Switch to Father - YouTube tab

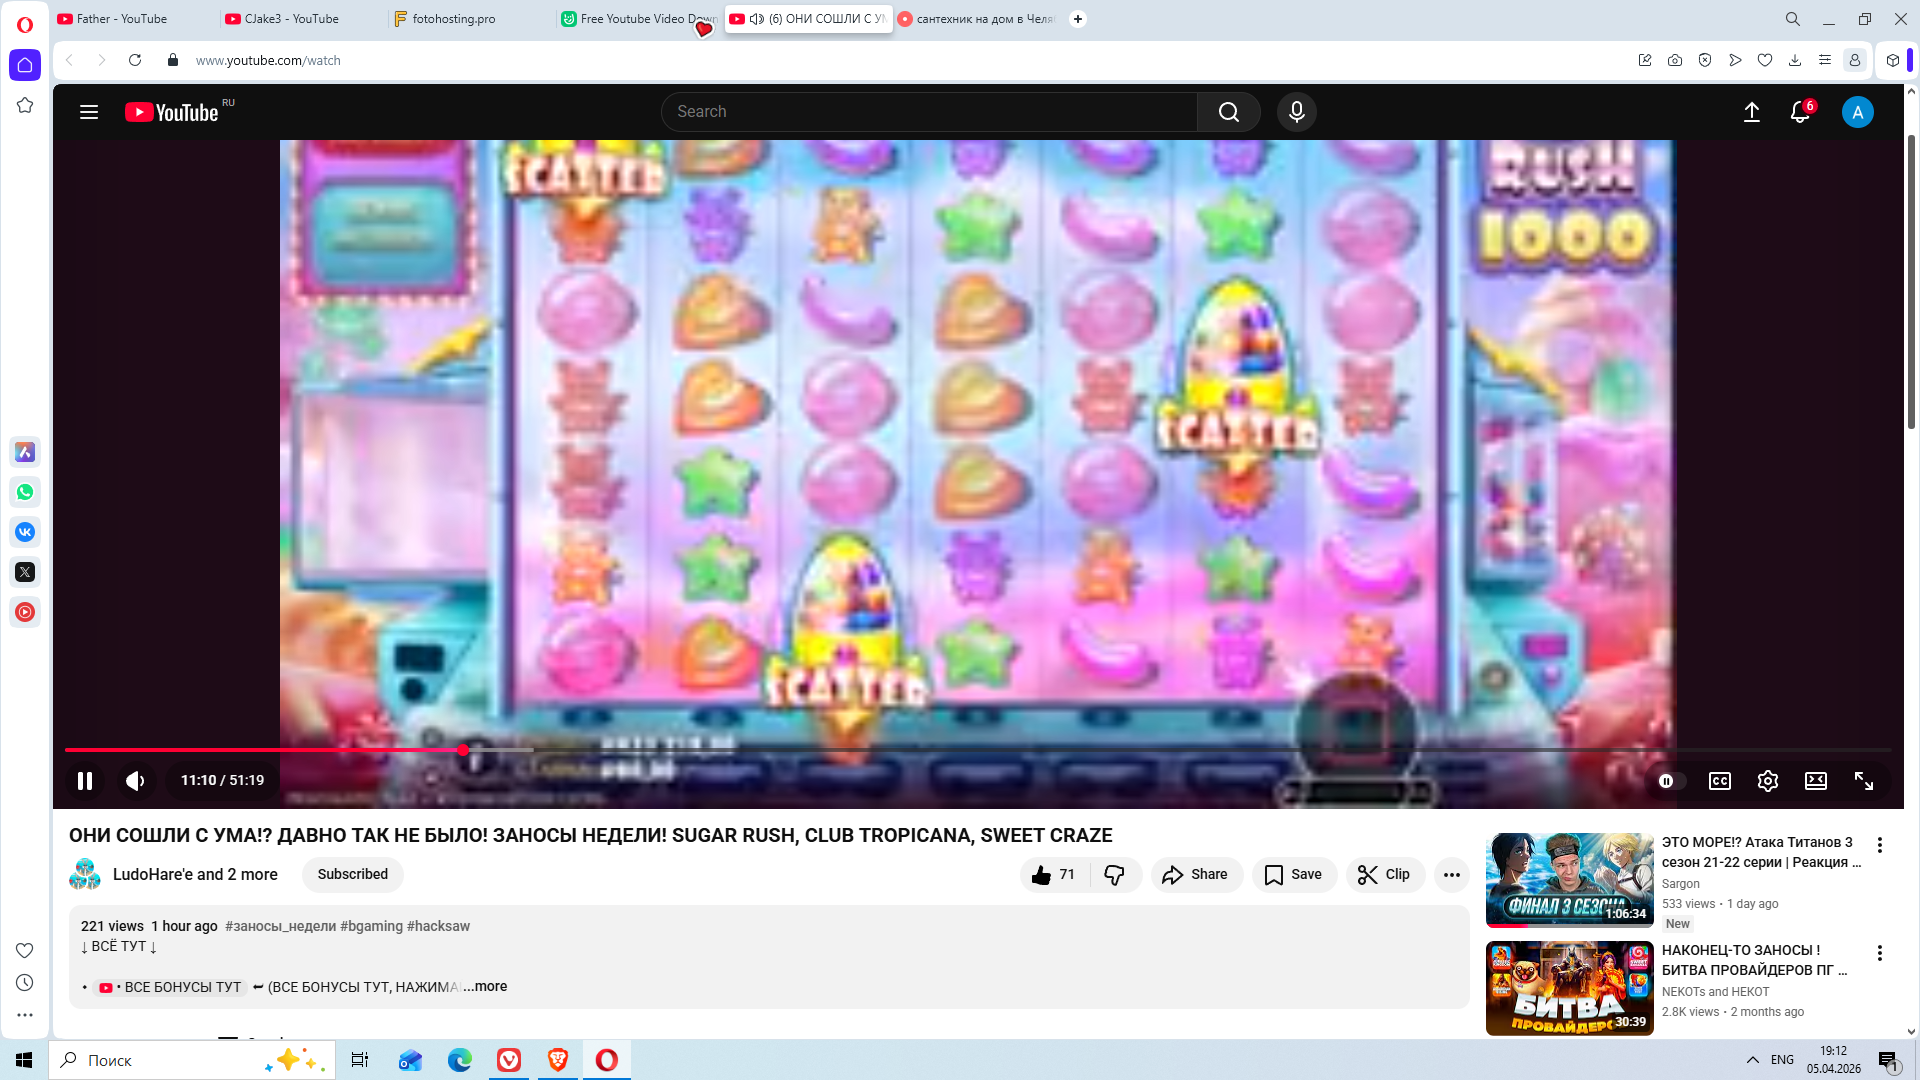pos(122,19)
